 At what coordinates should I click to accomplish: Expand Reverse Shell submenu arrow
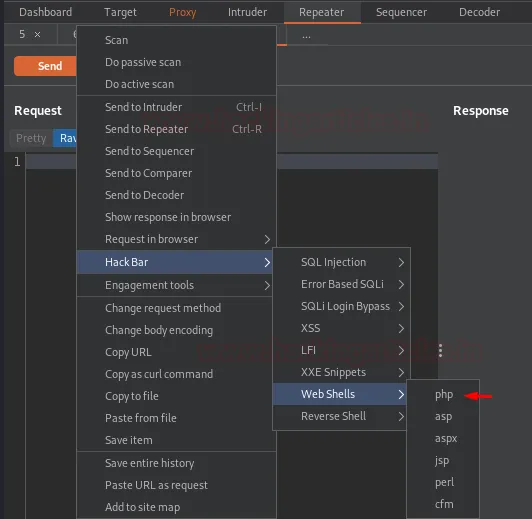pyautogui.click(x=401, y=416)
